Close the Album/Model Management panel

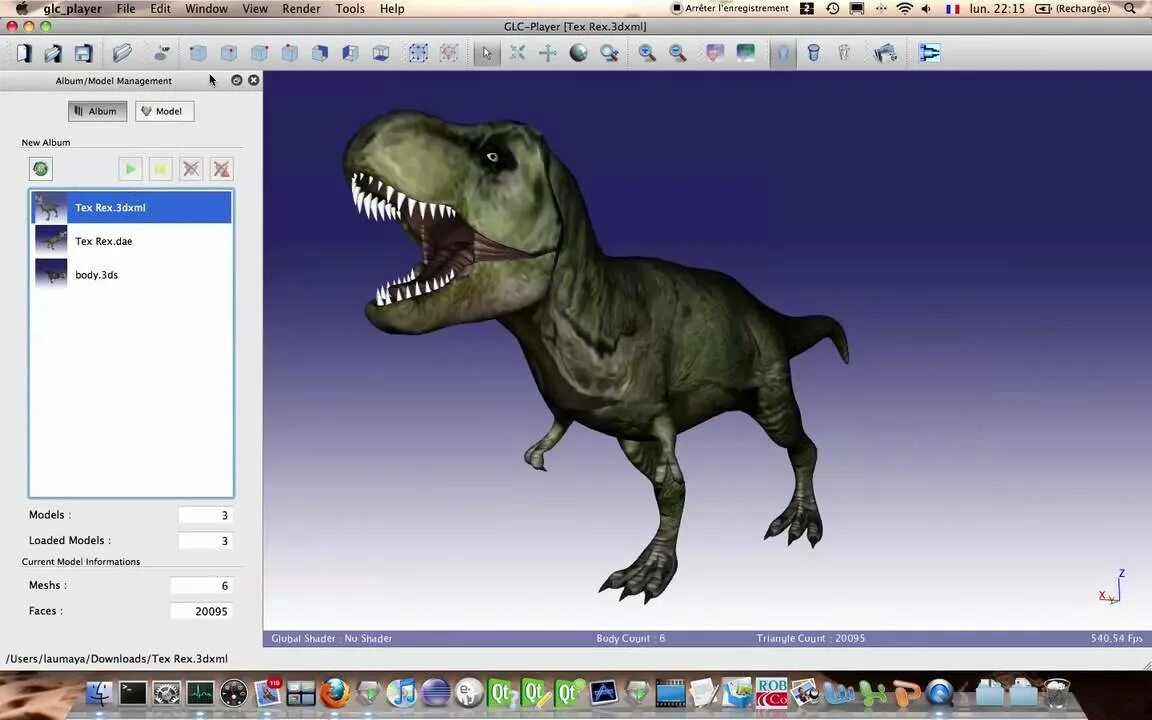click(x=253, y=80)
